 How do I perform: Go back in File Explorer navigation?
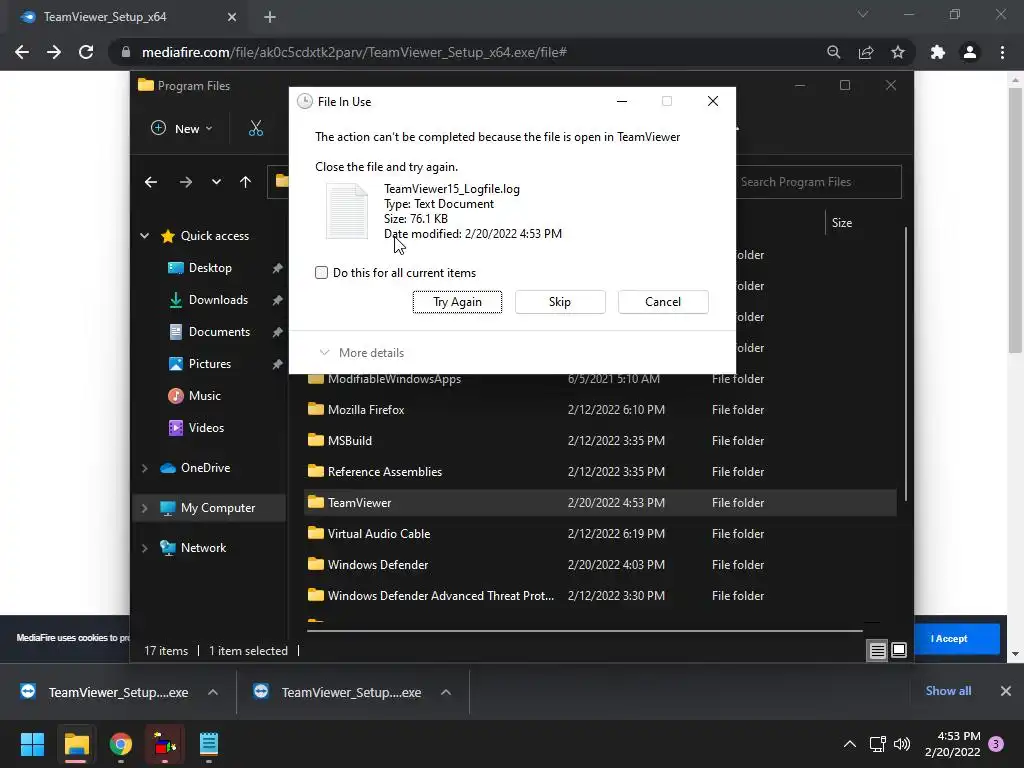(x=151, y=182)
